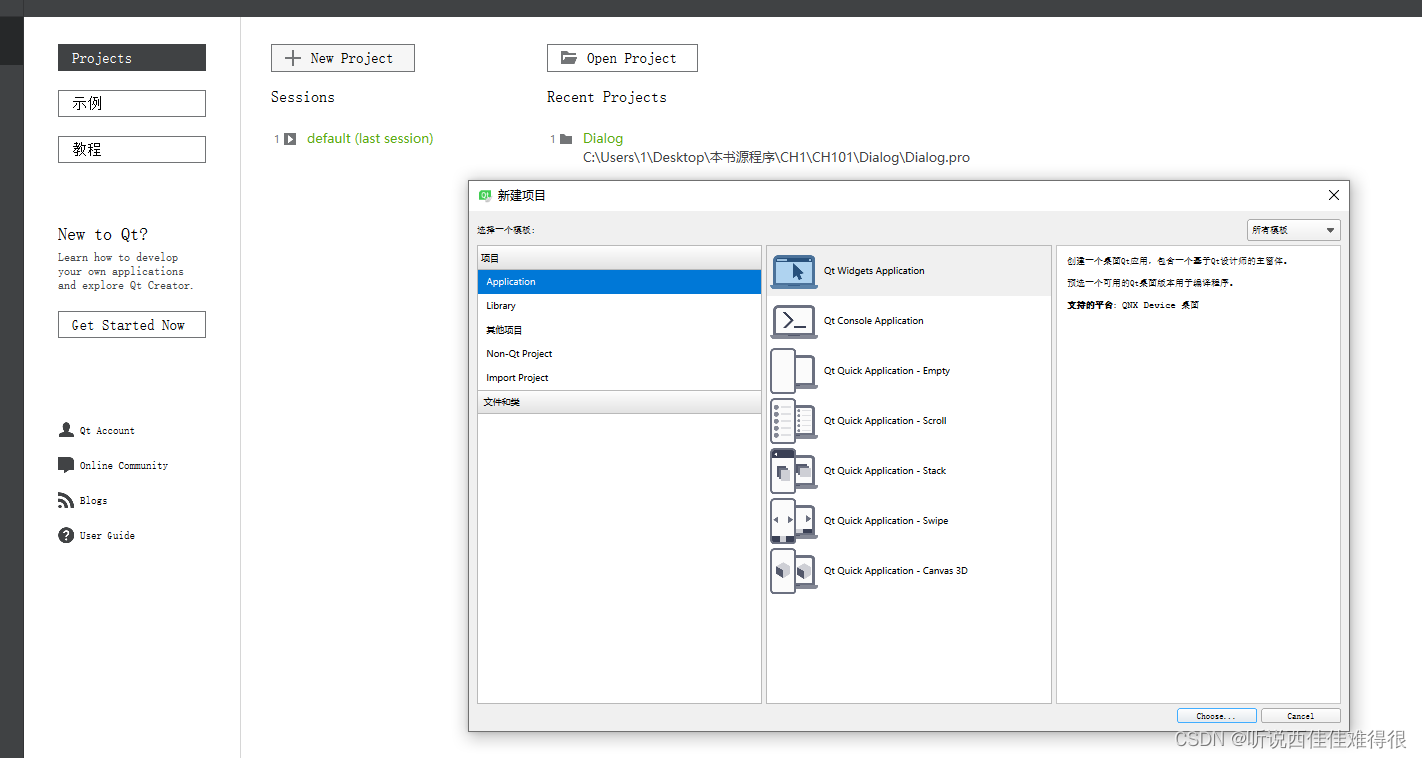Image resolution: width=1422 pixels, height=758 pixels.
Task: Click the Qt Quick Application - Swipe label
Action: pyautogui.click(x=886, y=521)
